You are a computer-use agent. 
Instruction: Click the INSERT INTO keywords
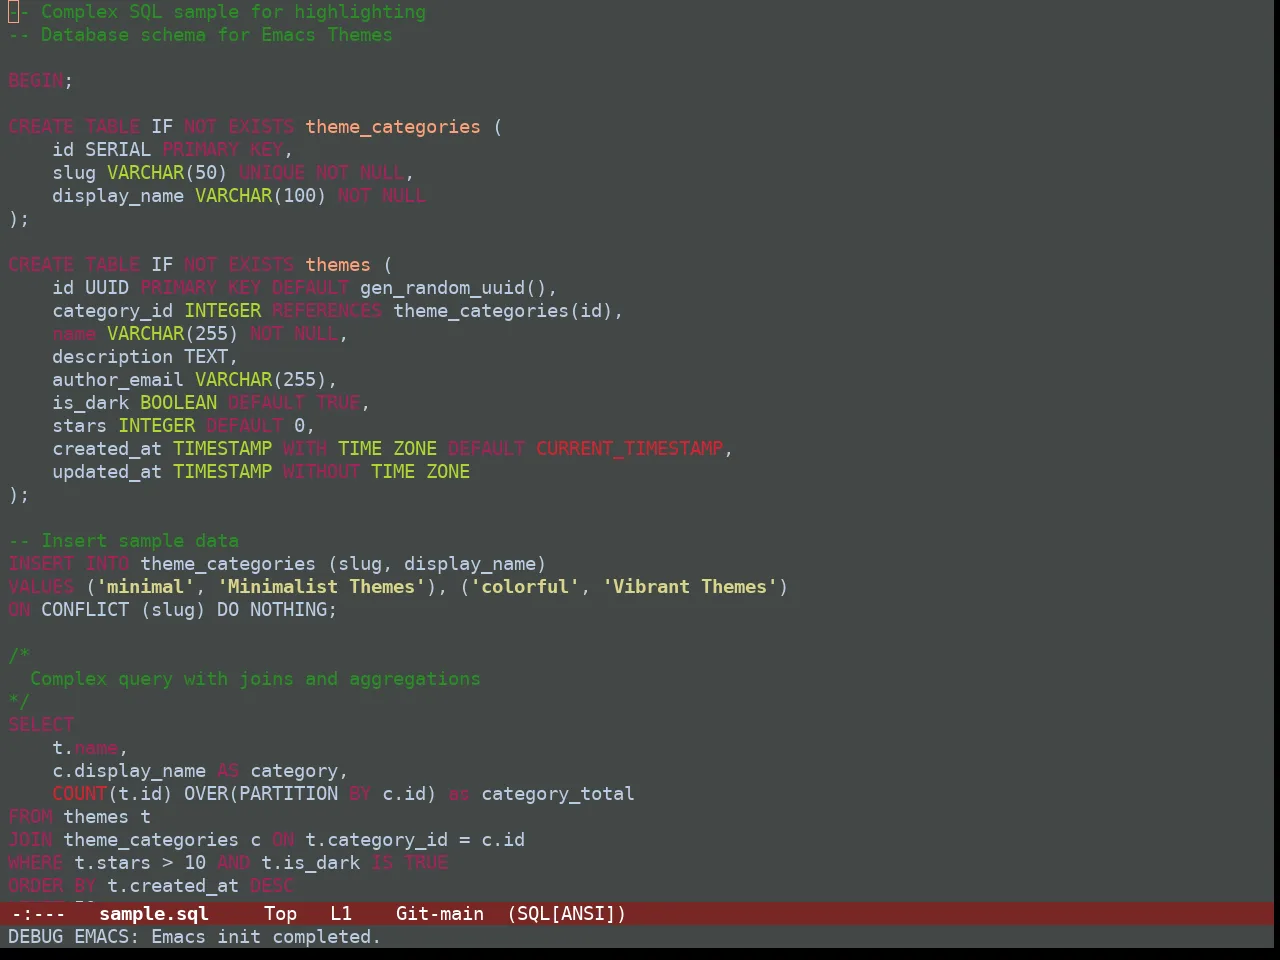(69, 564)
